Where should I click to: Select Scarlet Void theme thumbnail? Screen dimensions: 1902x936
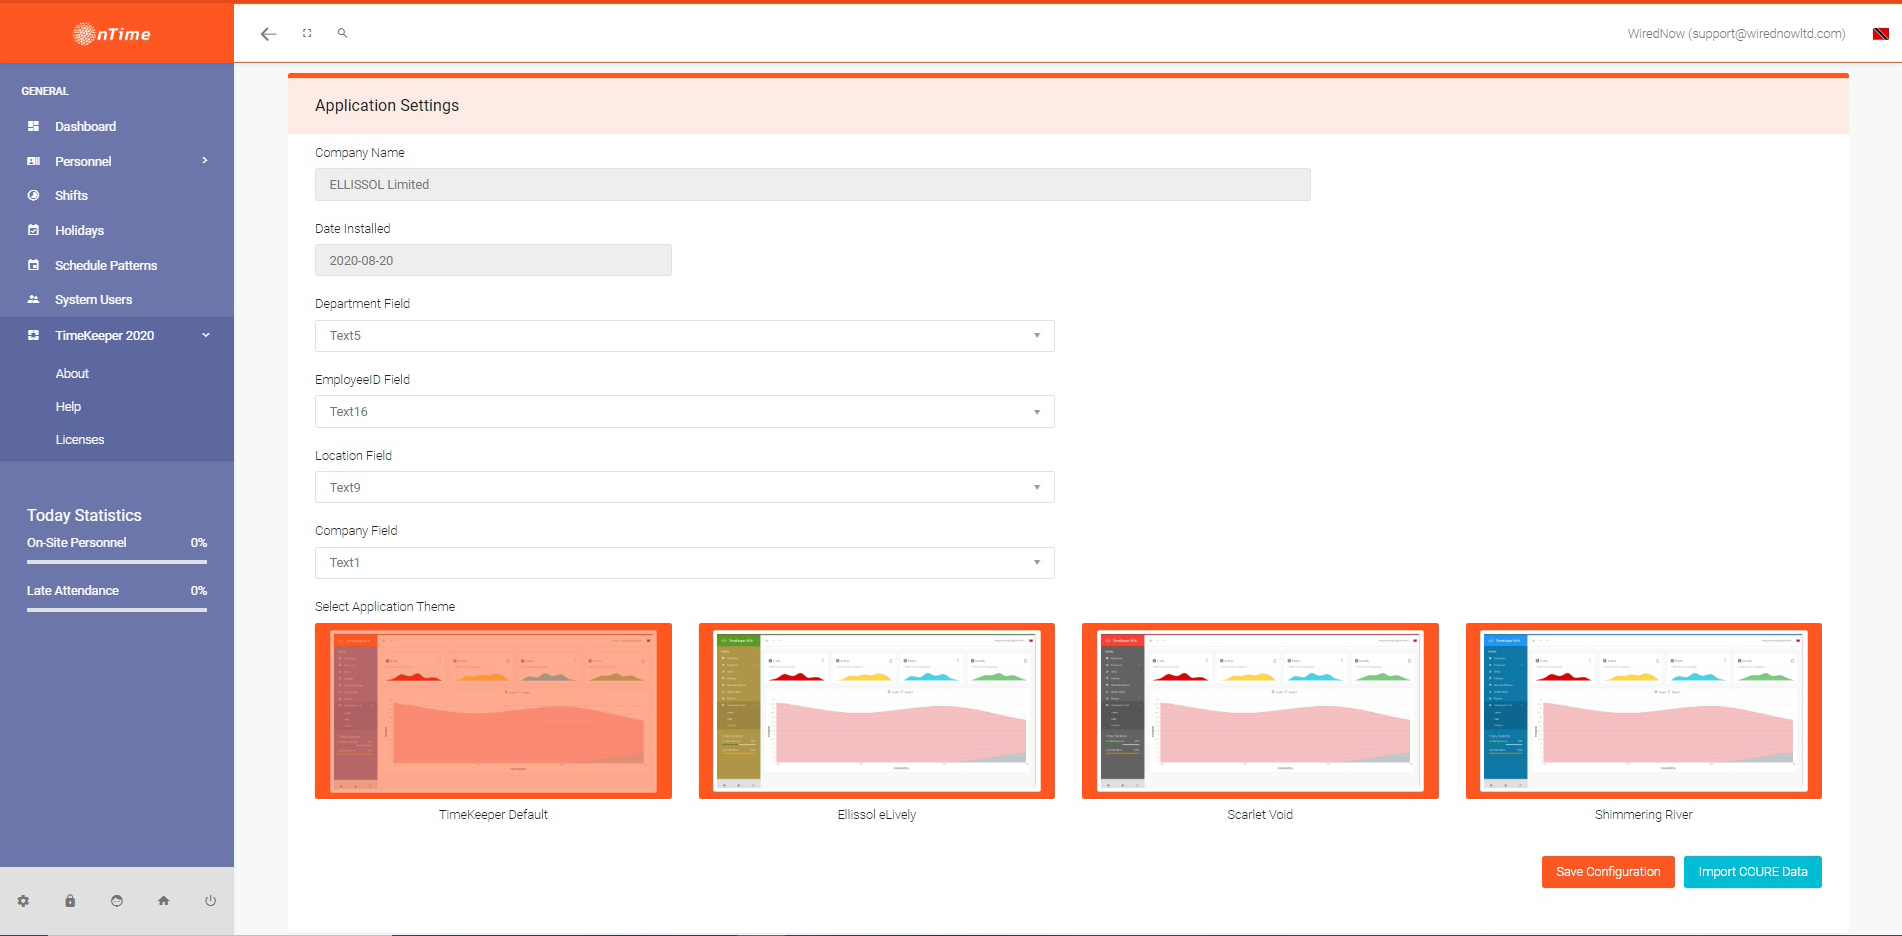tap(1260, 711)
